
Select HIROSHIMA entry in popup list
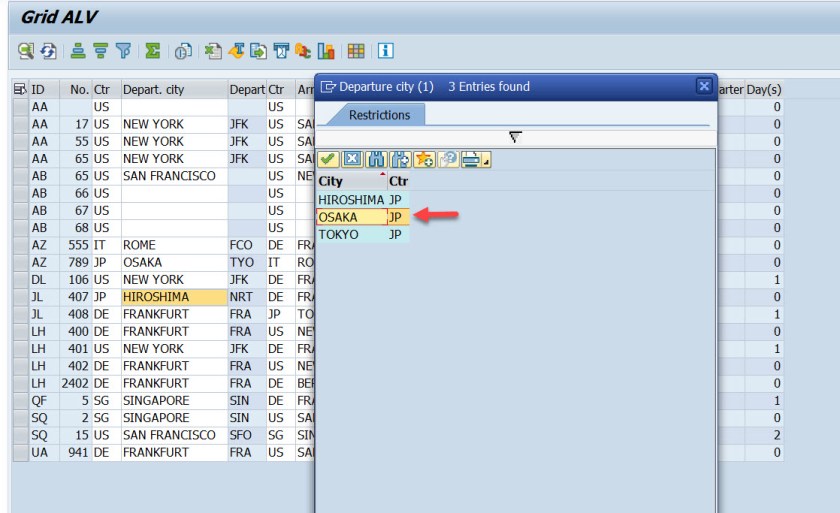coord(351,200)
